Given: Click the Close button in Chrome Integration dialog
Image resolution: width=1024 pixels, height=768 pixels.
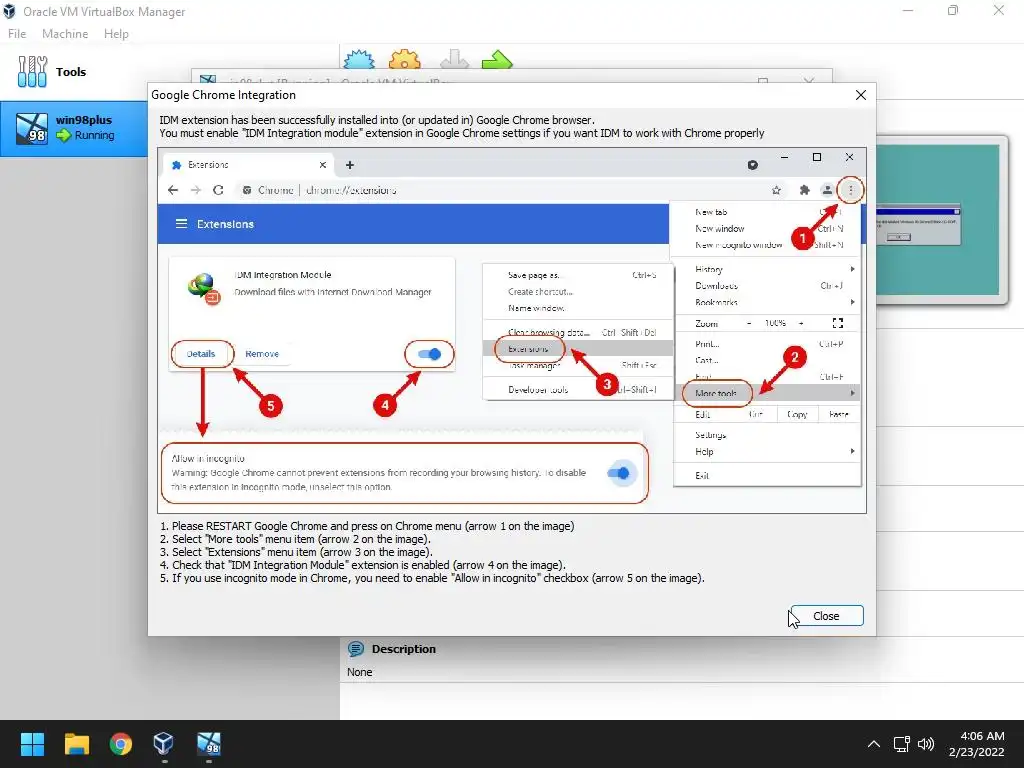Looking at the screenshot, I should tap(826, 616).
